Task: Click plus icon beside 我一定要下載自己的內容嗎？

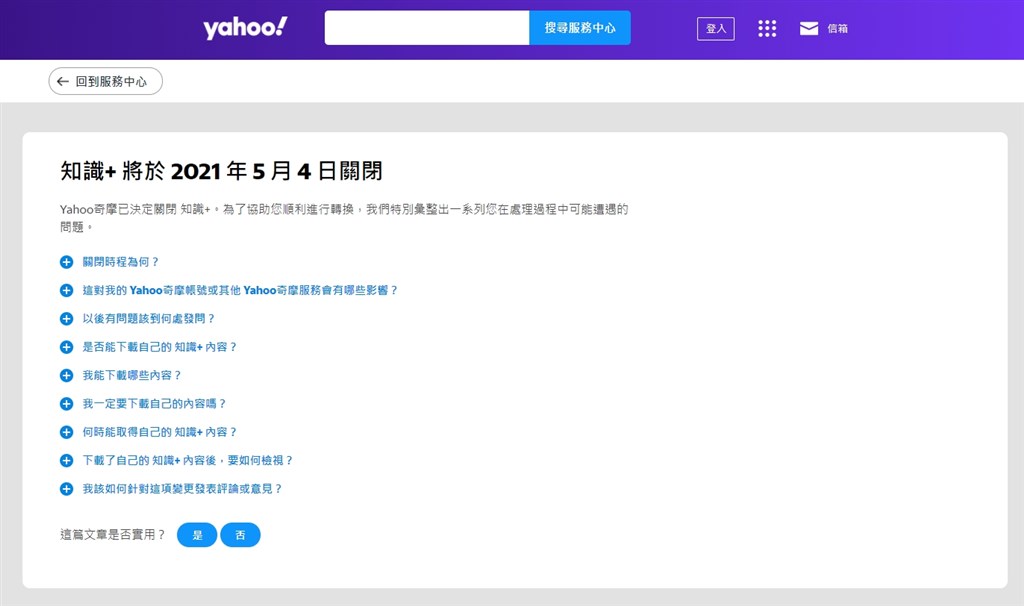Action: tap(67, 404)
